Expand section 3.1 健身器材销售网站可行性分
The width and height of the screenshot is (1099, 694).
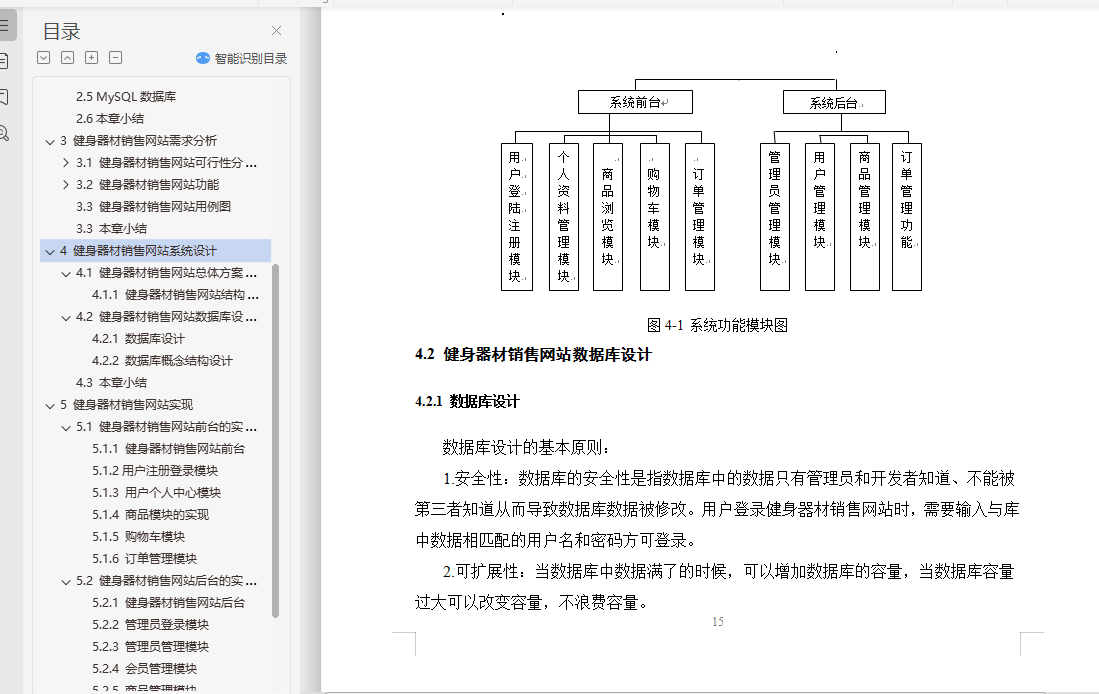click(66, 163)
